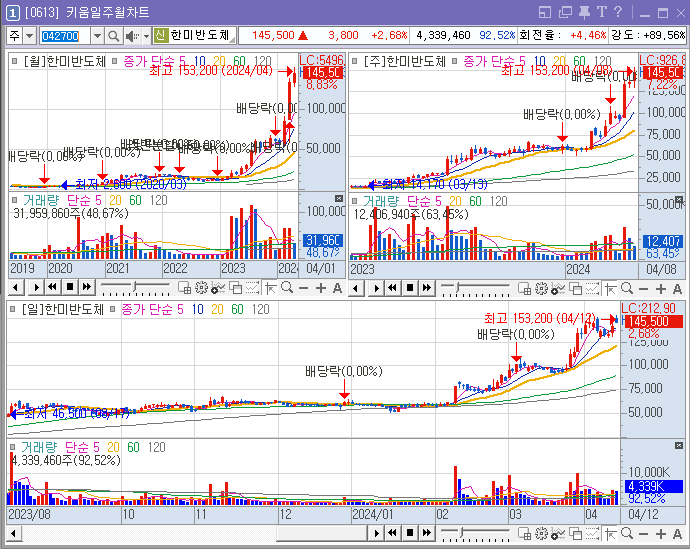Click monthly chart range selection icon
This screenshot has width=690, height=549.
(x=252, y=288)
